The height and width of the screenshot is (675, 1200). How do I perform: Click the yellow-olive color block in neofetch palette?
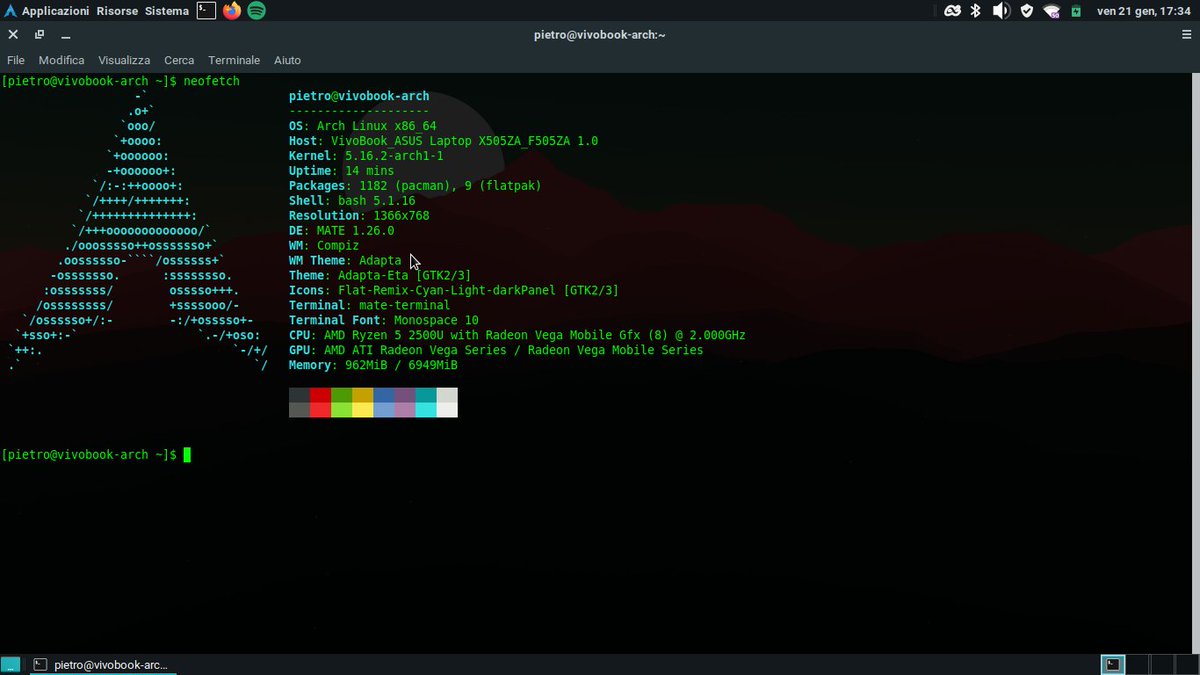[x=362, y=395]
